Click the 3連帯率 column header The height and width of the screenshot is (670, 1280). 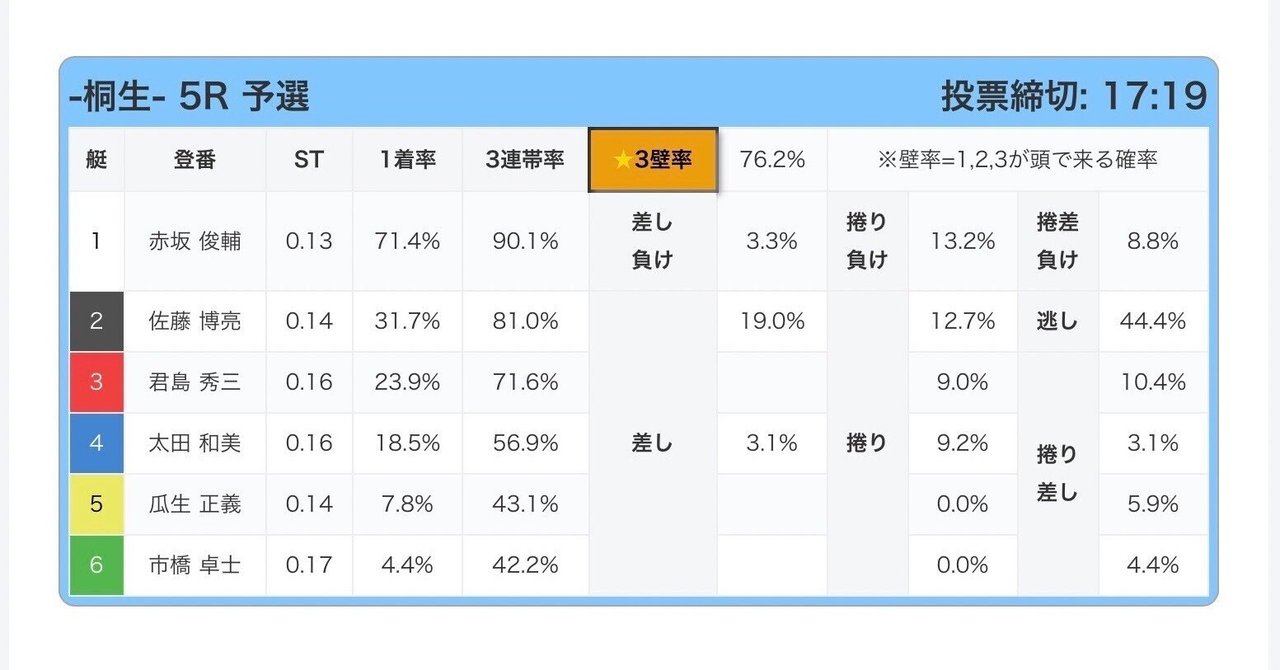click(x=525, y=160)
